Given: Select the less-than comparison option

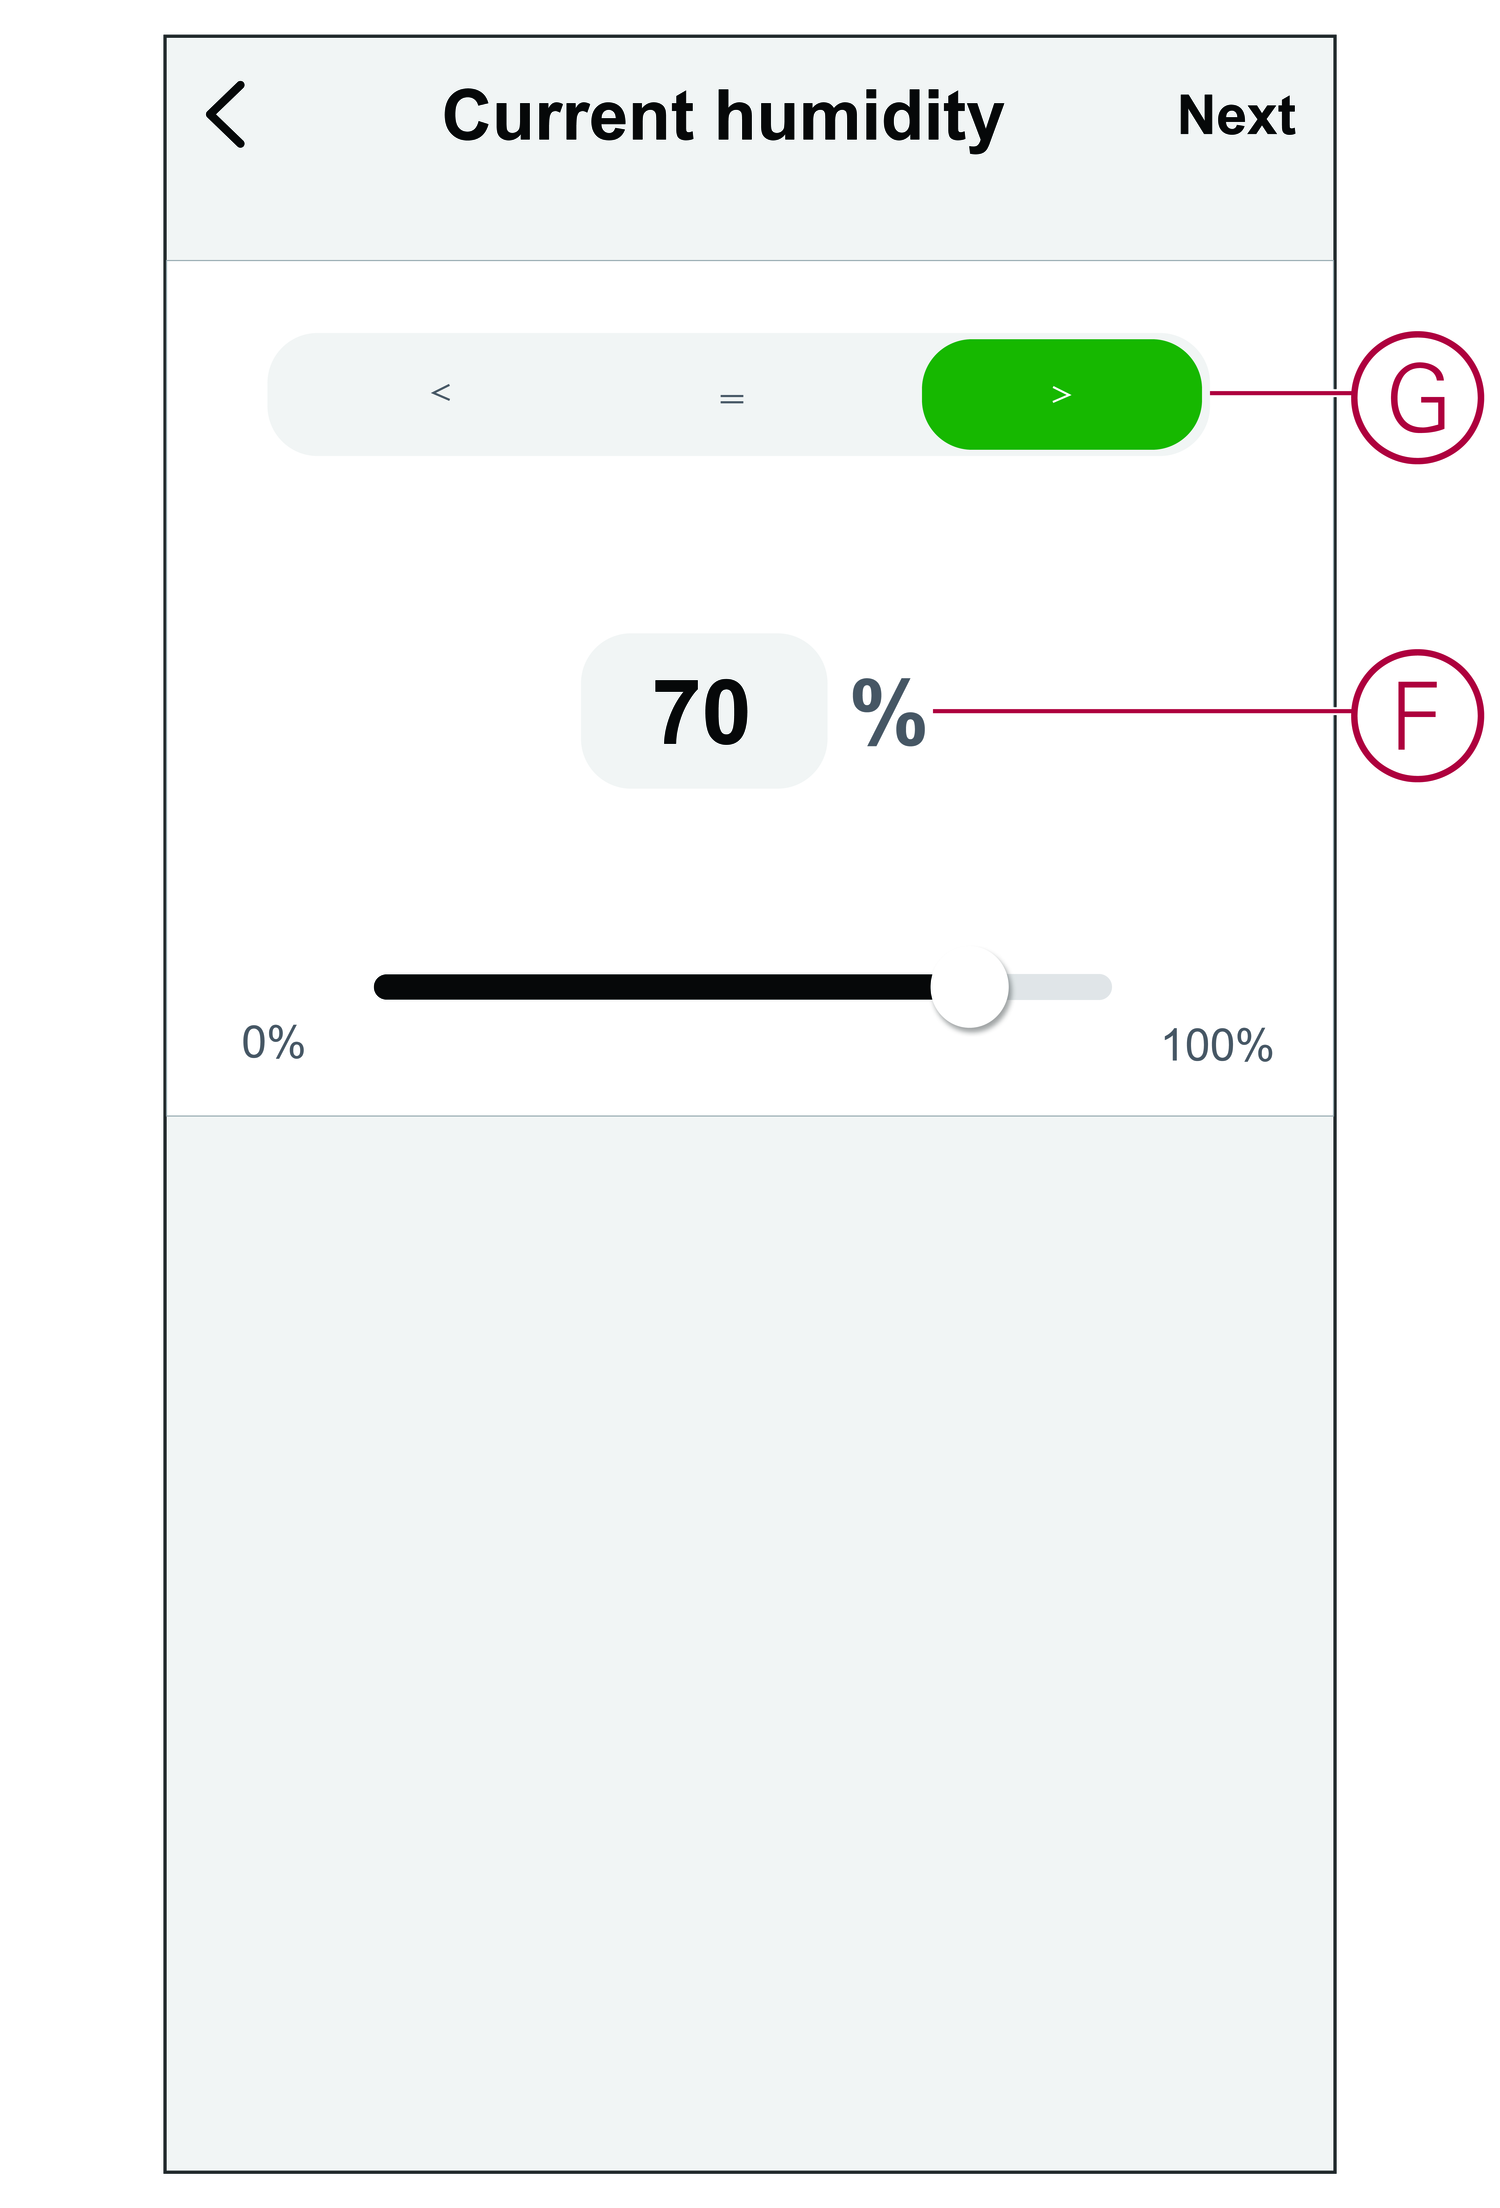Looking at the screenshot, I should 441,393.
